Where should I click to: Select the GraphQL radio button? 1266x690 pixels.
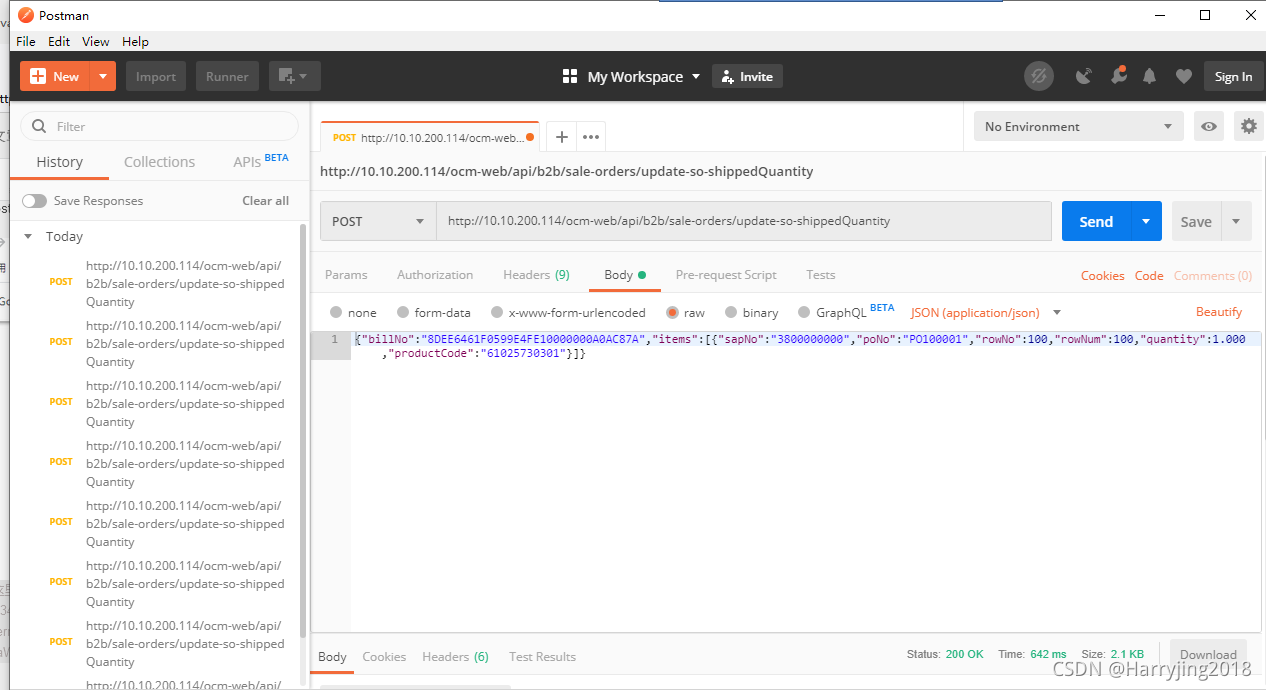(805, 312)
